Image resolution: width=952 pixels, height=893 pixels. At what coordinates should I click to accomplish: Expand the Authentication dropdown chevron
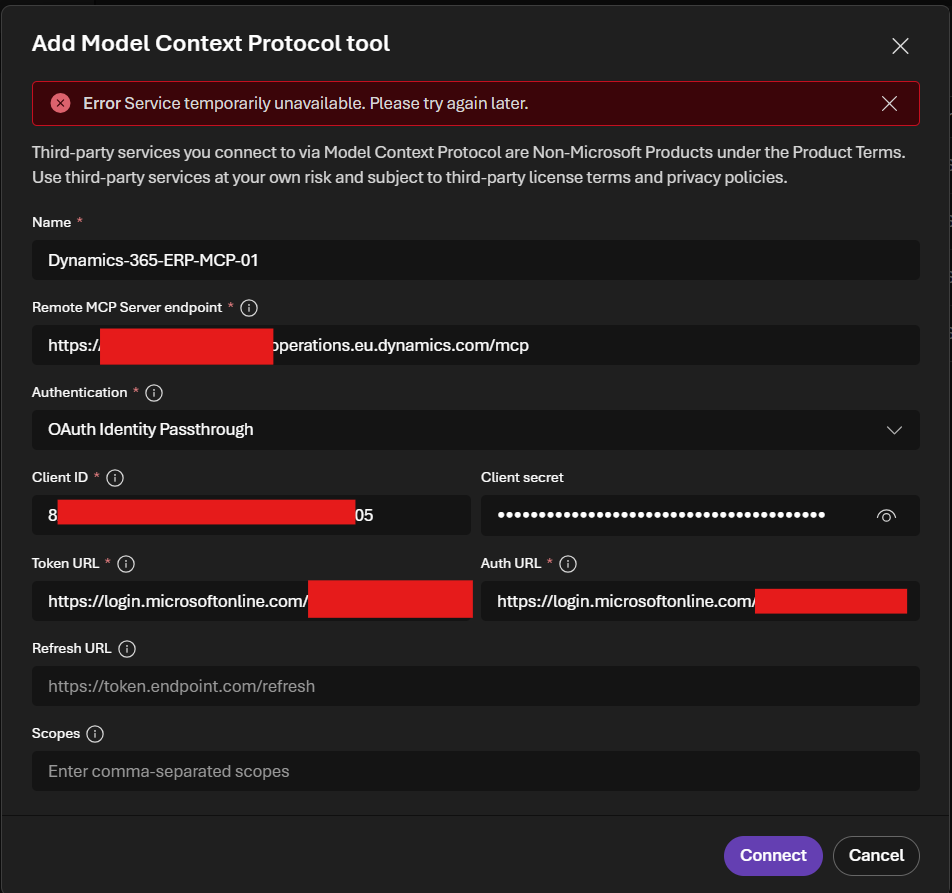pyautogui.click(x=894, y=430)
